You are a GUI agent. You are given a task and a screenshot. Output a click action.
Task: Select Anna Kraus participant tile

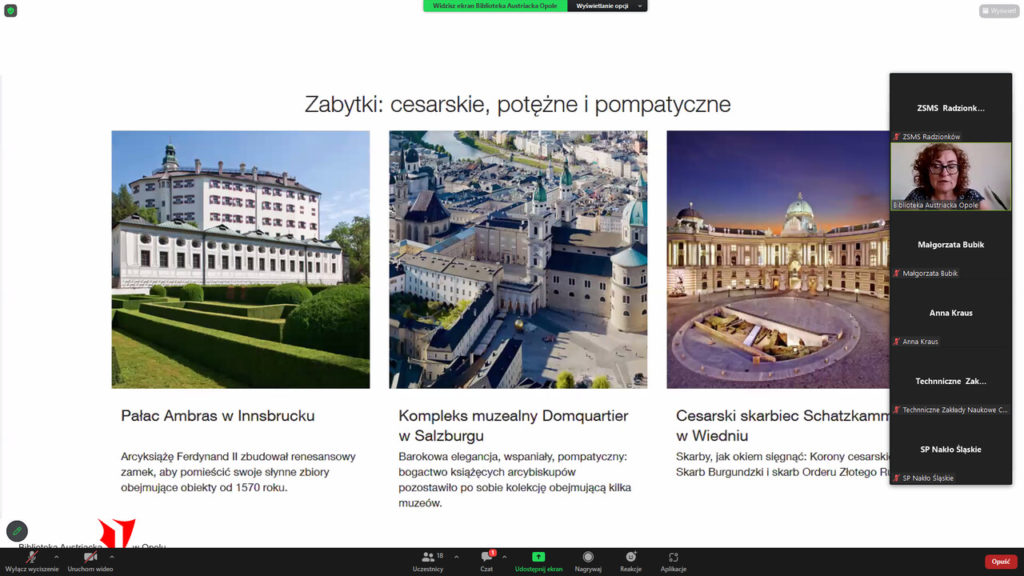click(950, 313)
